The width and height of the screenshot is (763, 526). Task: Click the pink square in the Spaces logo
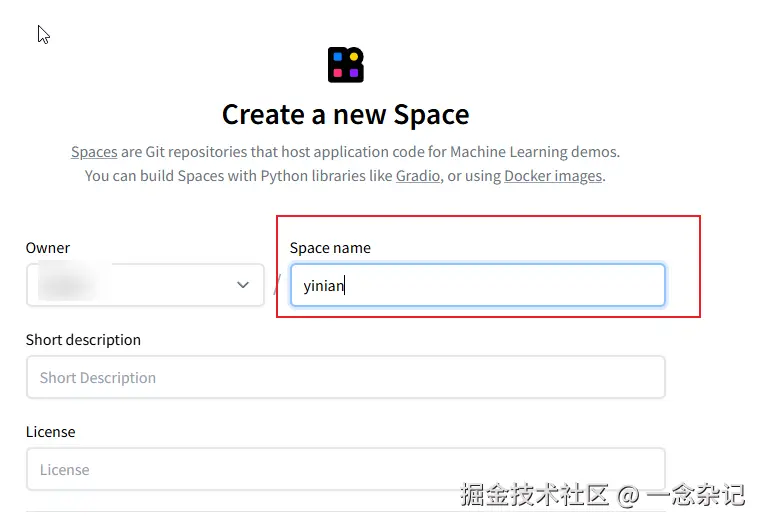[x=338, y=73]
